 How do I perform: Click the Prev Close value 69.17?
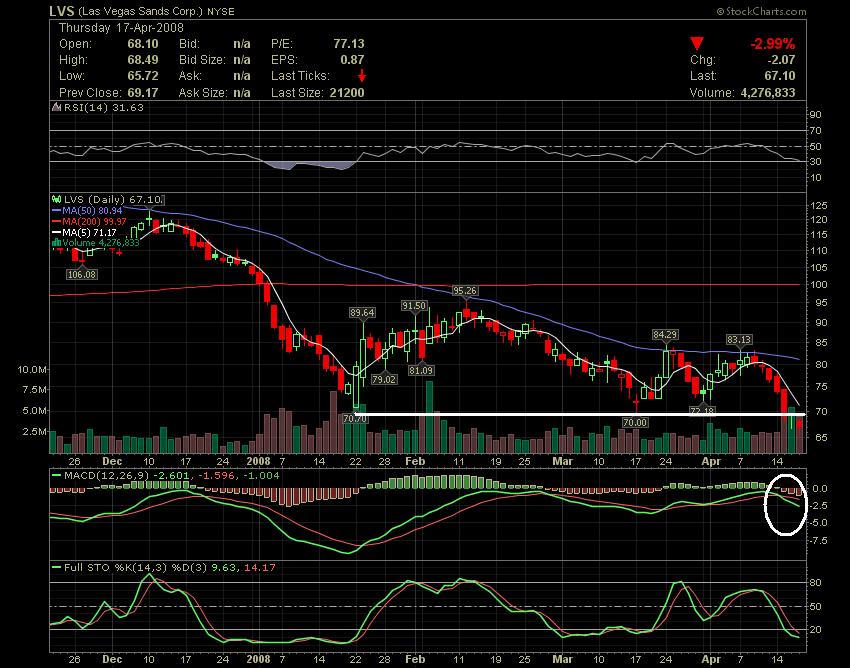click(x=143, y=93)
